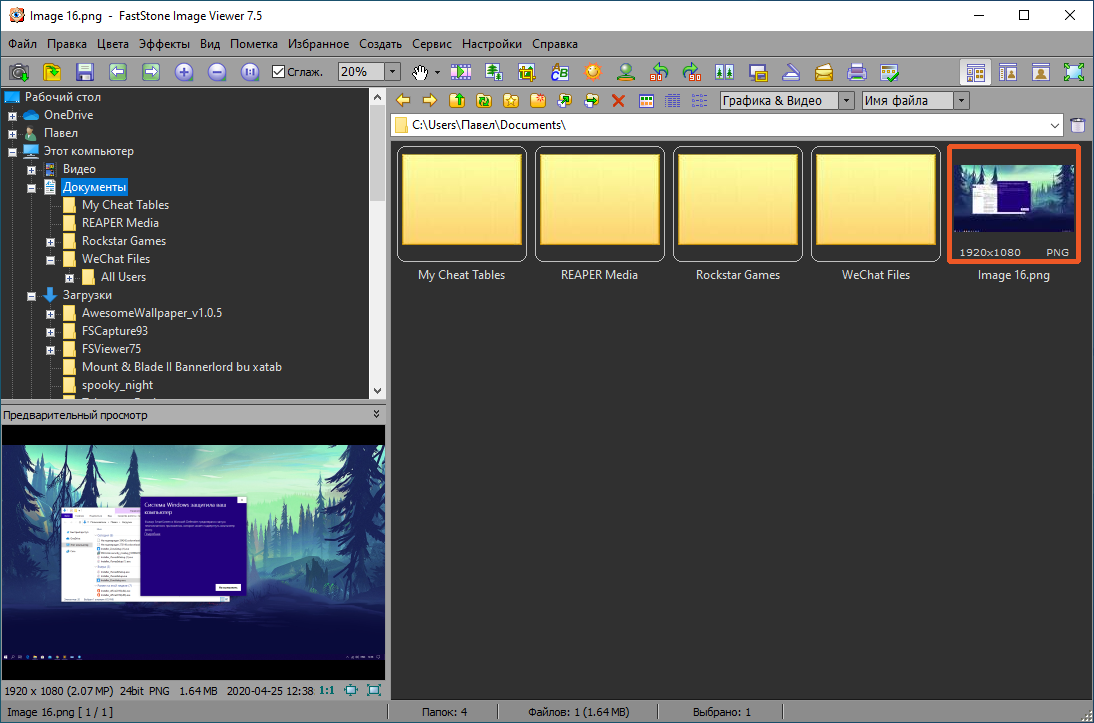Print the image using the printer icon
Viewport: 1094px width, 723px height.
857,72
